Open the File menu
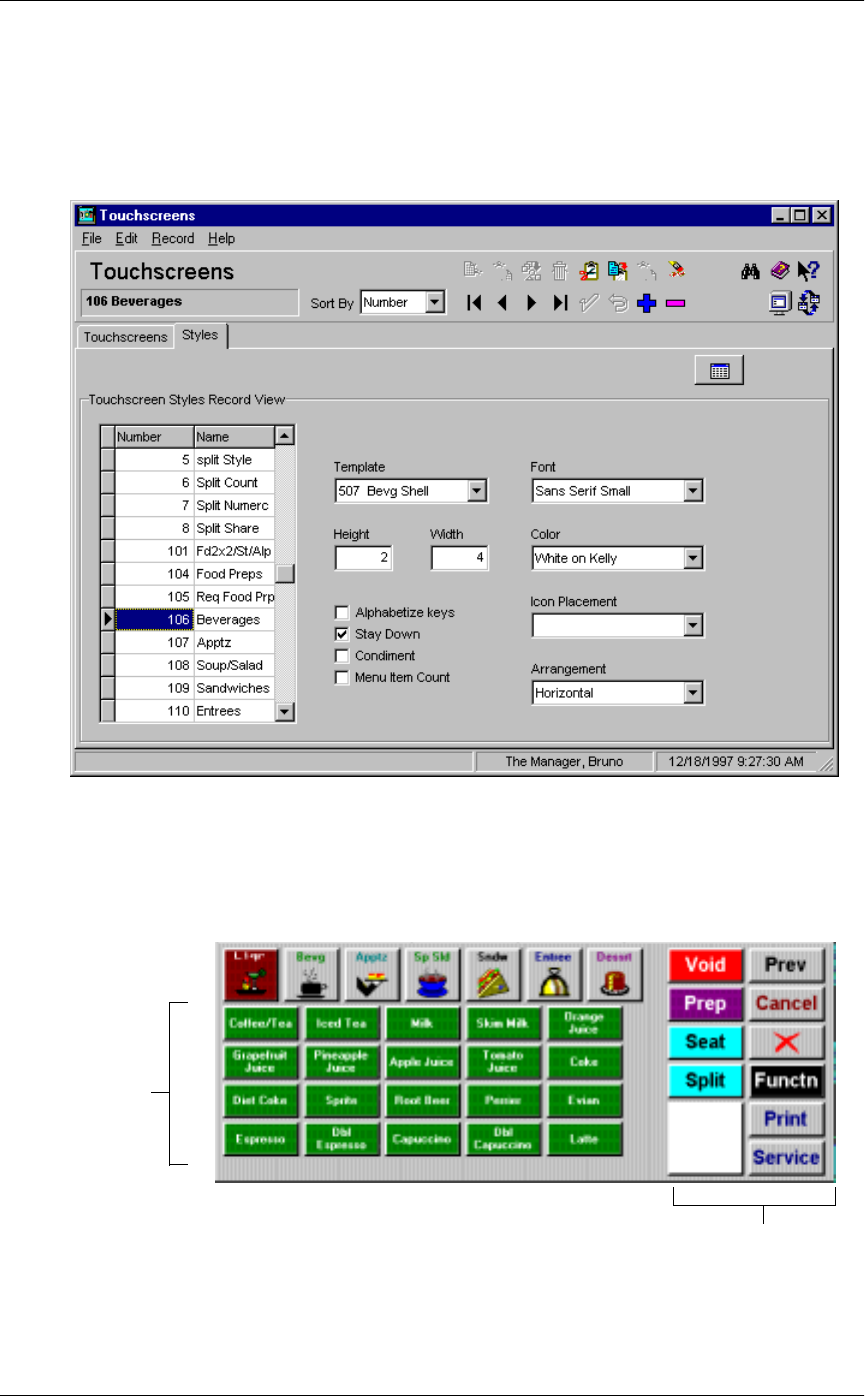The height and width of the screenshot is (1396, 865). [x=91, y=238]
